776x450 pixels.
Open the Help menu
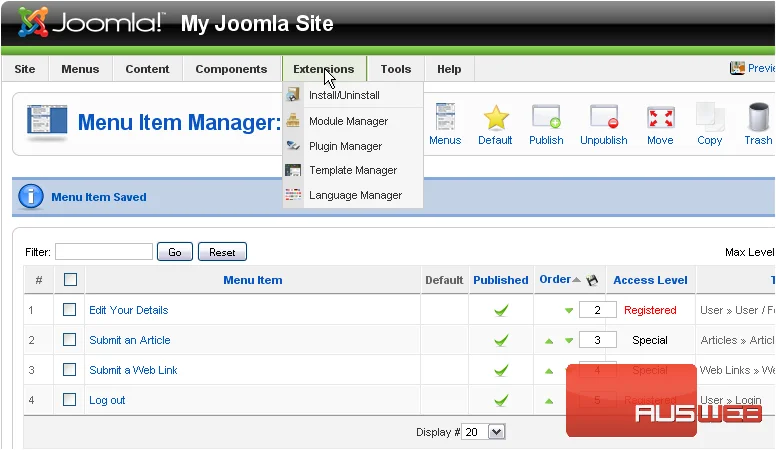tap(449, 69)
